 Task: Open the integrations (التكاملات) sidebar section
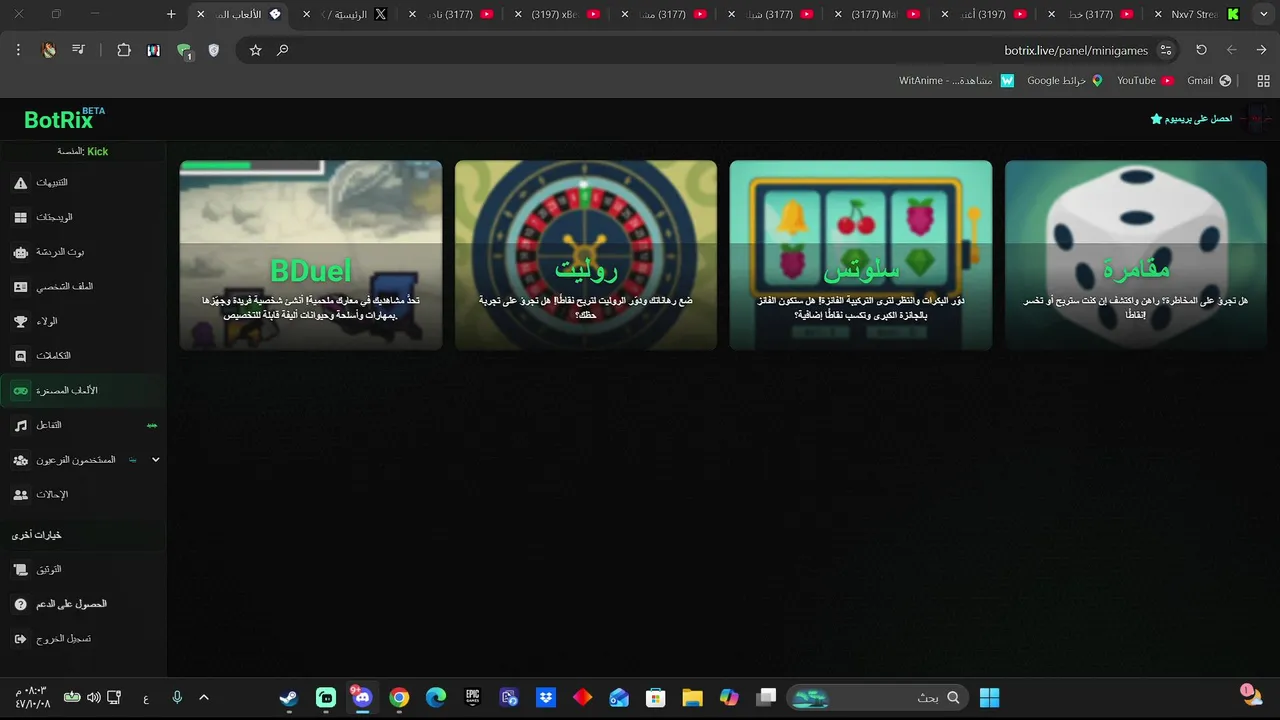[x=83, y=356]
